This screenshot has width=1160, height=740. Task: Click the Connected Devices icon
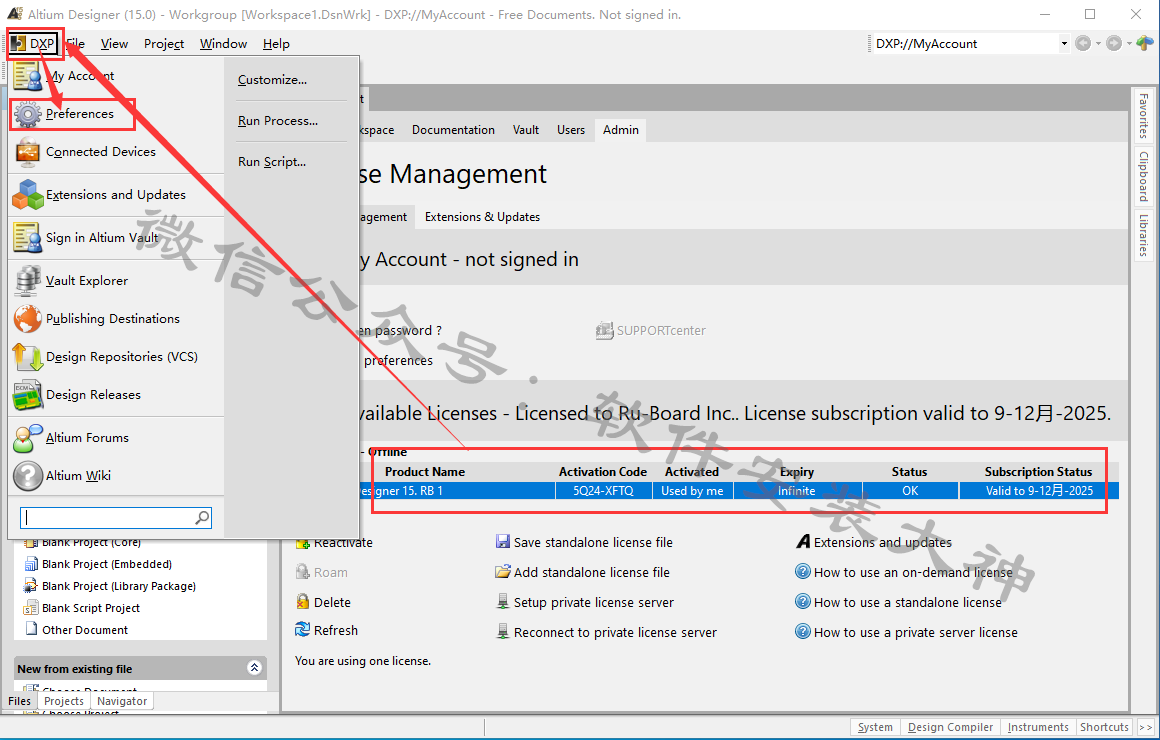tap(27, 152)
